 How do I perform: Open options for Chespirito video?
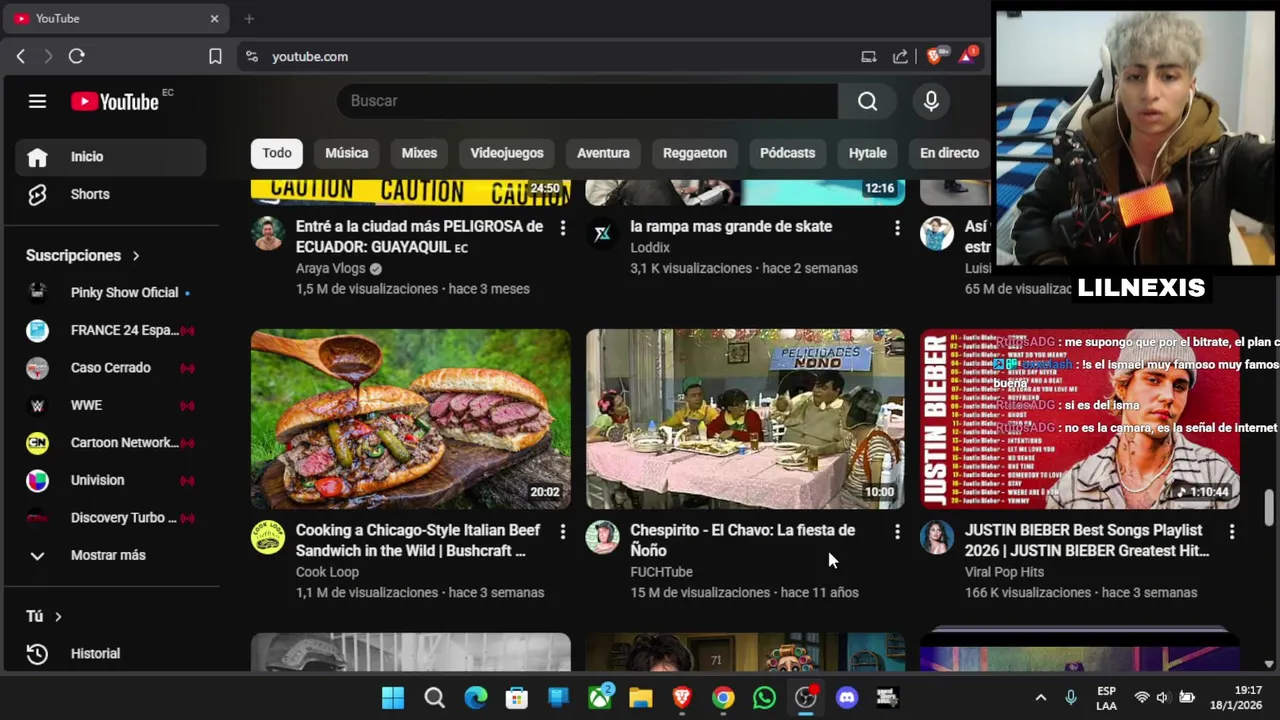point(897,532)
